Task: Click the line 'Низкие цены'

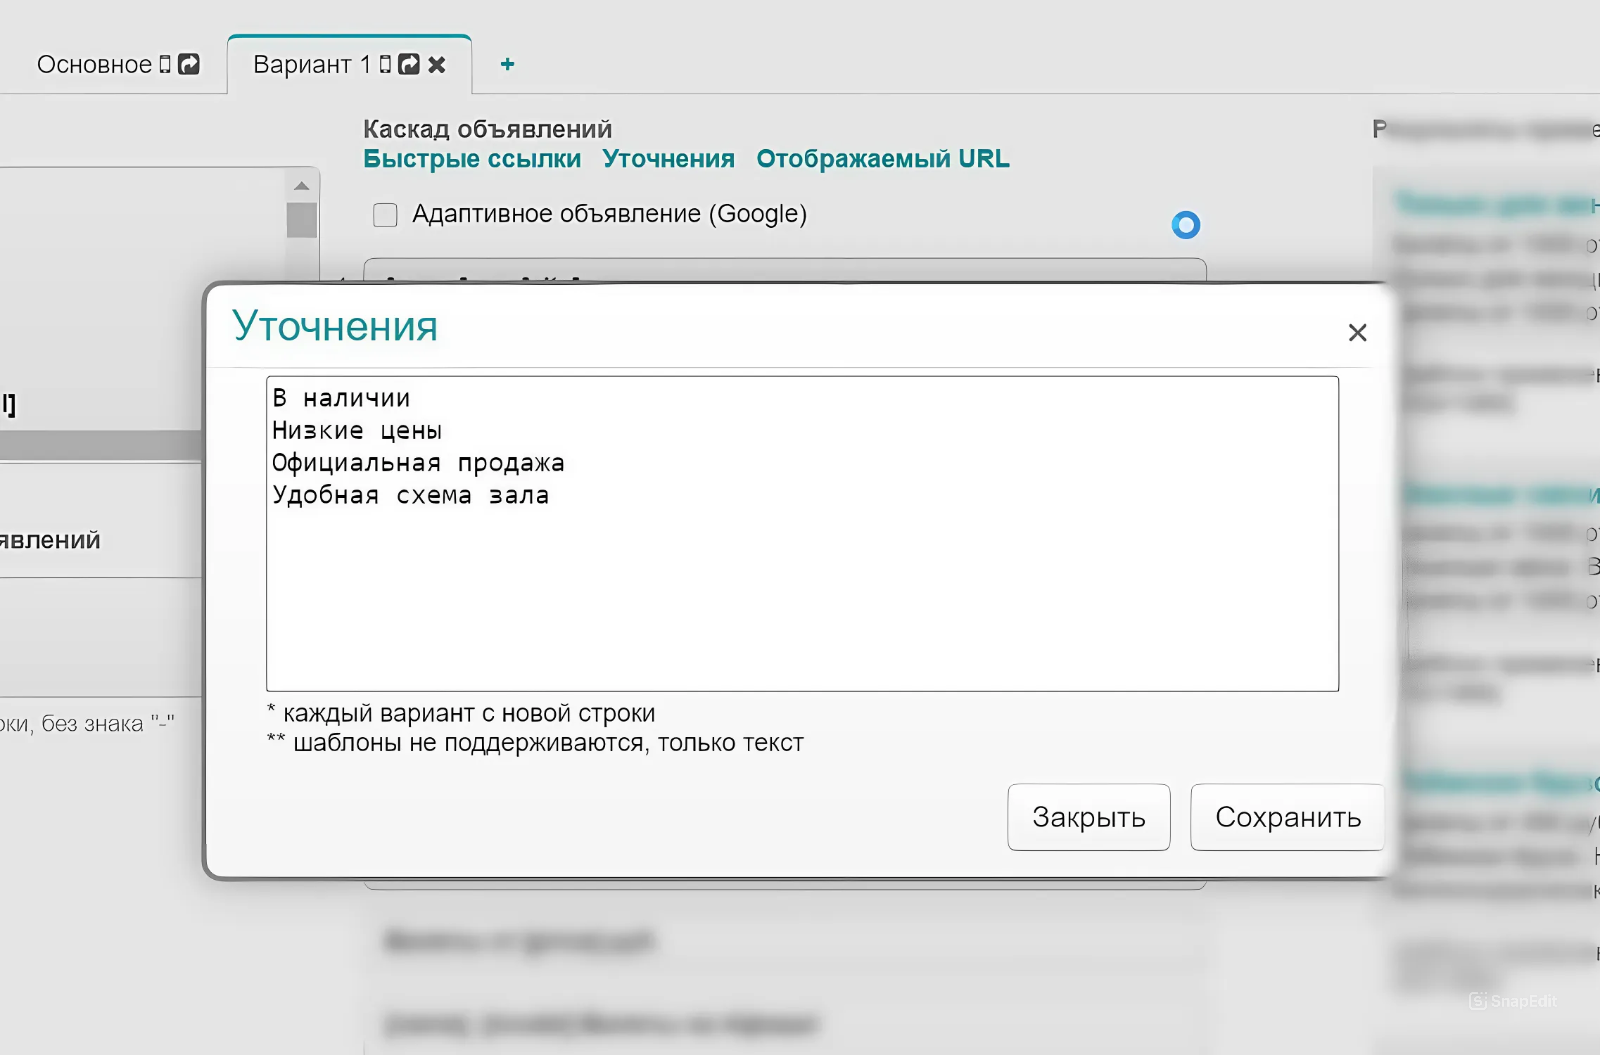Action: coord(357,431)
